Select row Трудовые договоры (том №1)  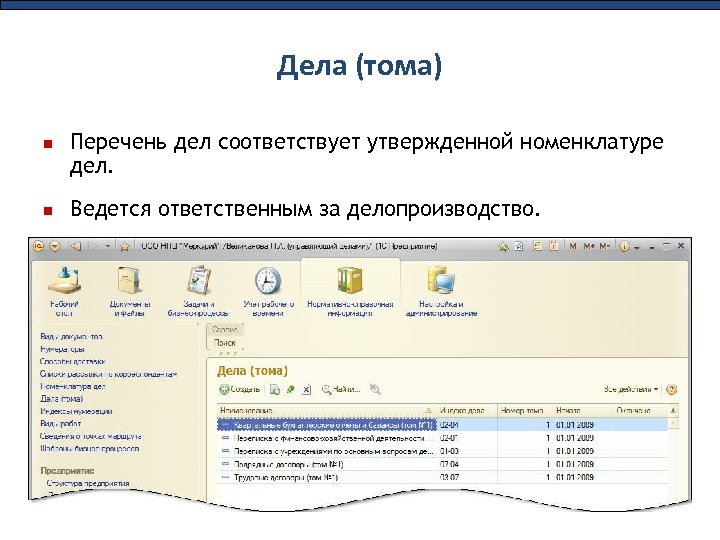443,478
